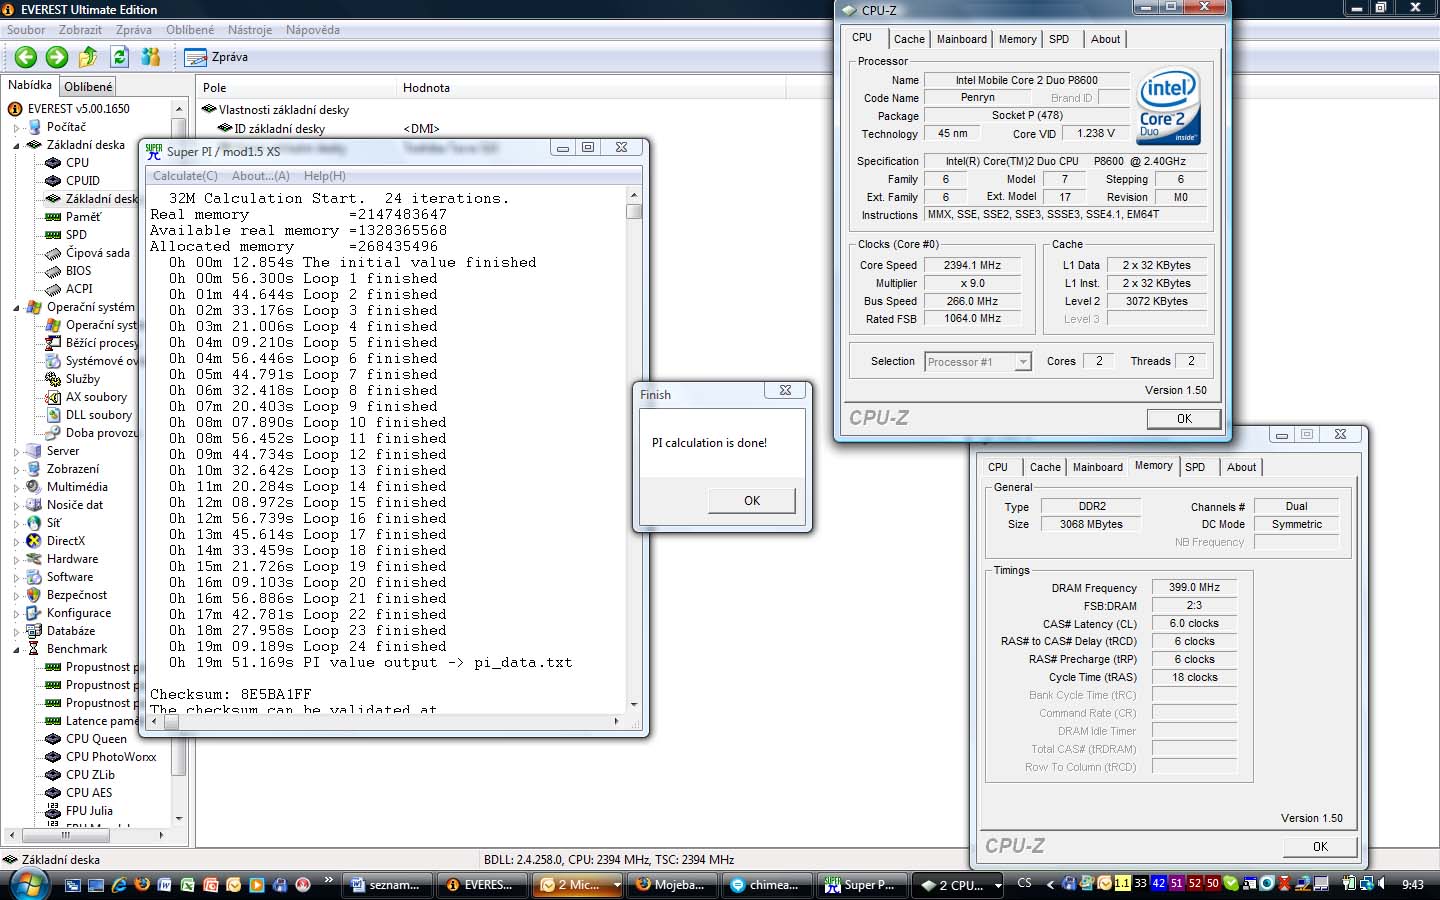
Task: Click the Refresh icon in EVEREST toolbar
Action: 120,57
